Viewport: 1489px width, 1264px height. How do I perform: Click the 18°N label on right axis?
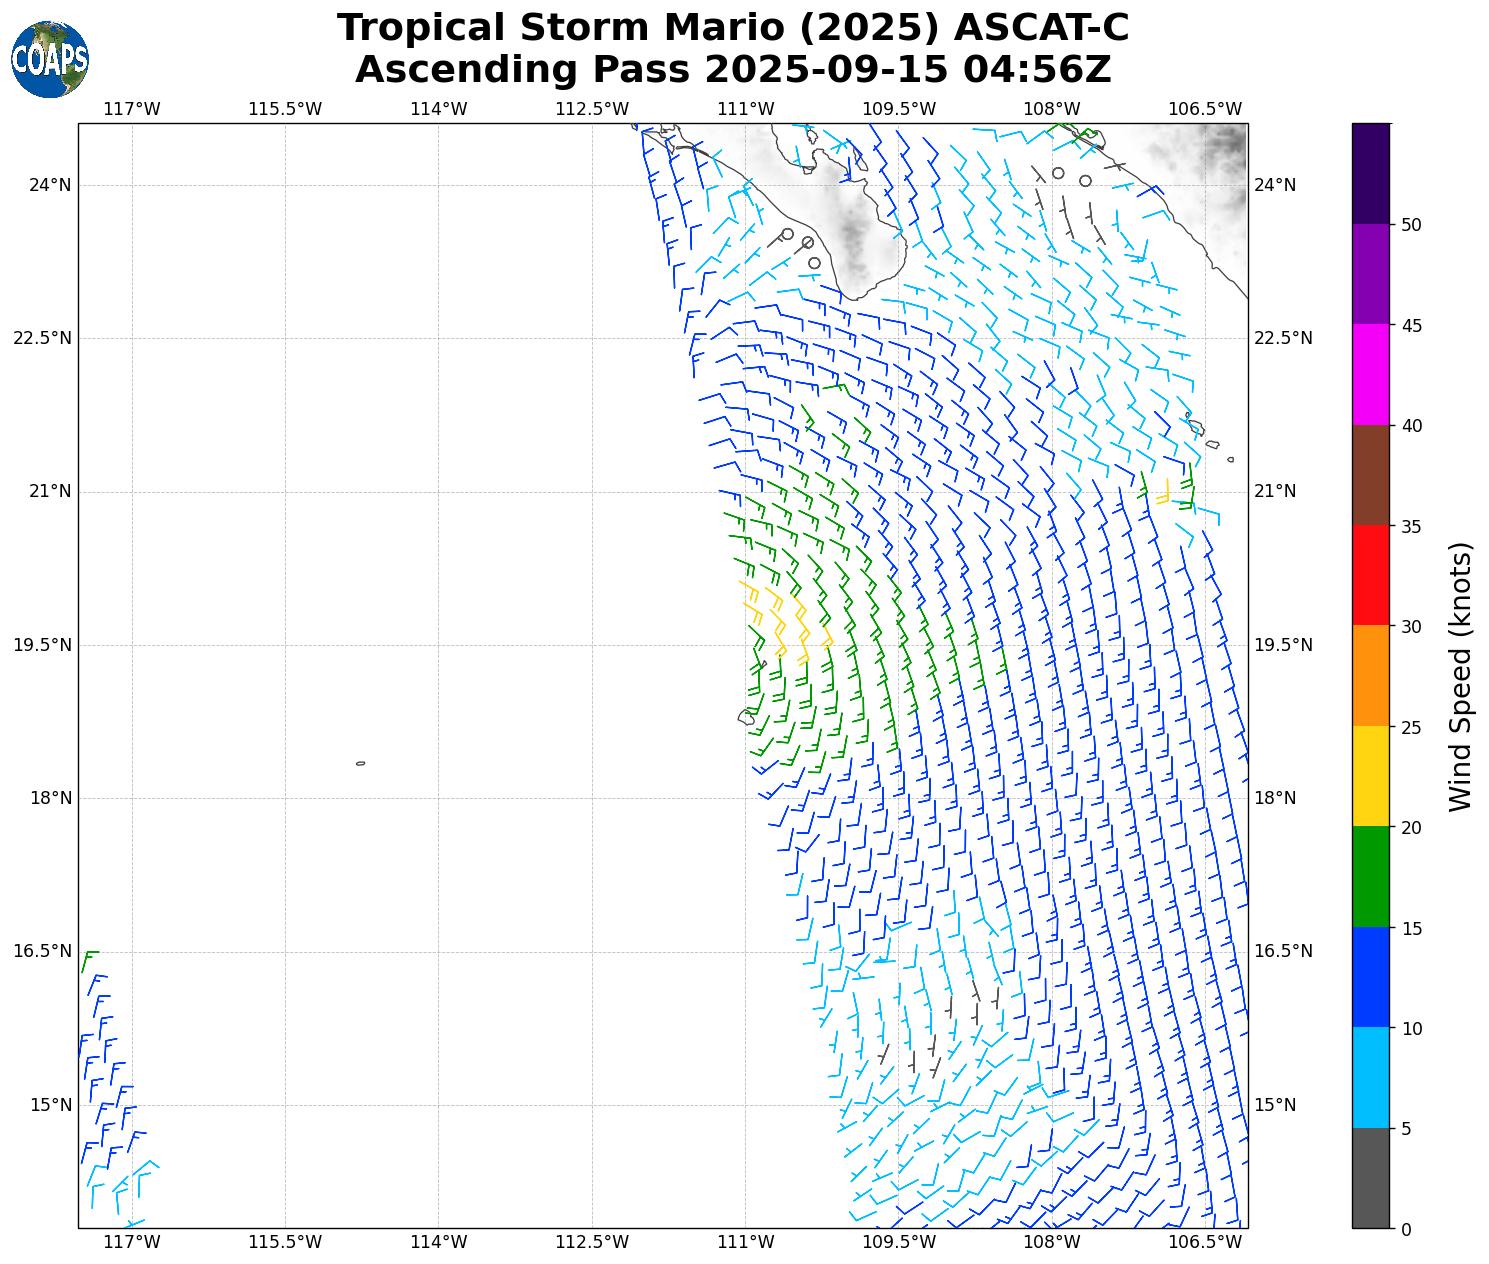click(x=1275, y=798)
